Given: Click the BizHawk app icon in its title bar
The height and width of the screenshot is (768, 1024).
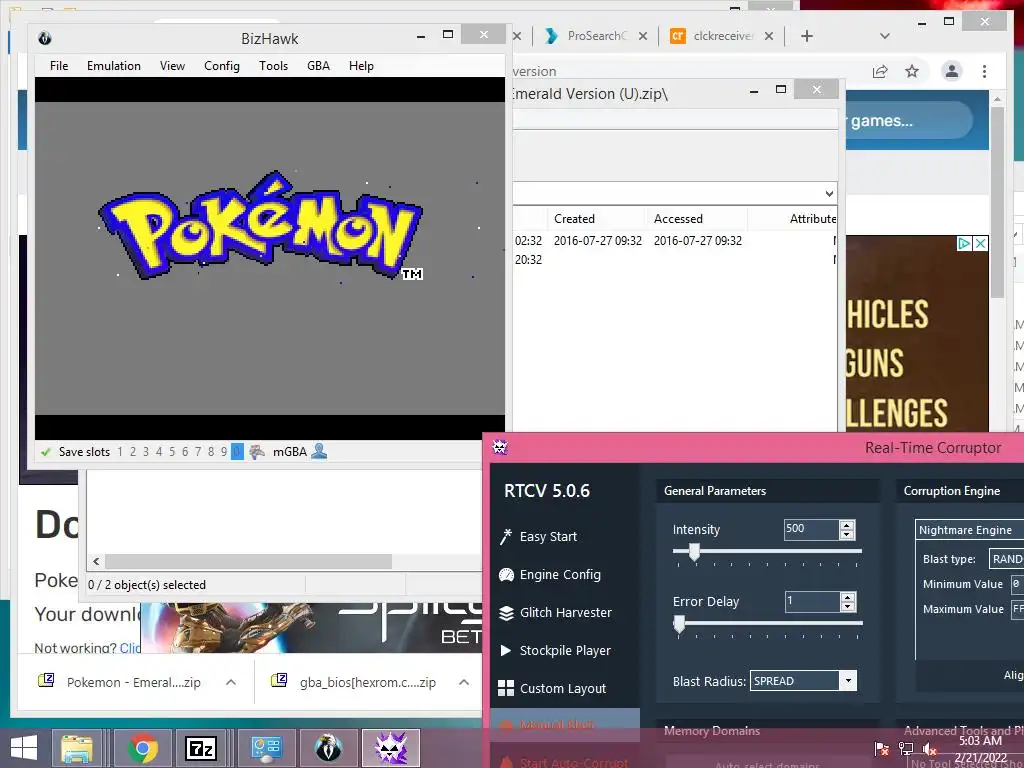Looking at the screenshot, I should pyautogui.click(x=45, y=39).
